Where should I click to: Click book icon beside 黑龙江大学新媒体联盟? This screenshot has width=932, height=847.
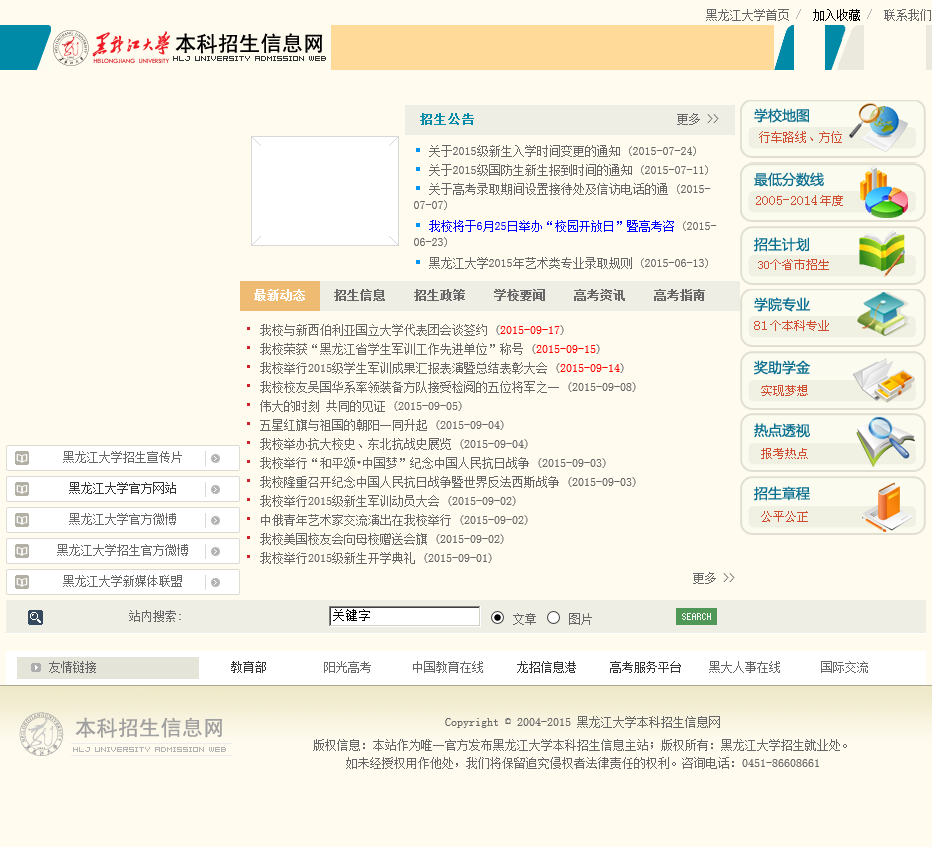pyautogui.click(x=22, y=582)
